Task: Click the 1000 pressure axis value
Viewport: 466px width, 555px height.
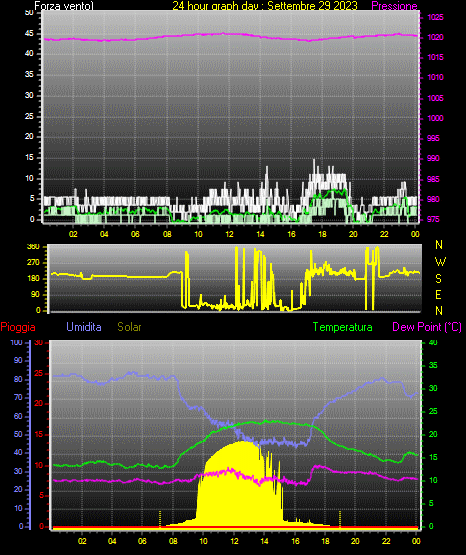Action: click(x=435, y=118)
